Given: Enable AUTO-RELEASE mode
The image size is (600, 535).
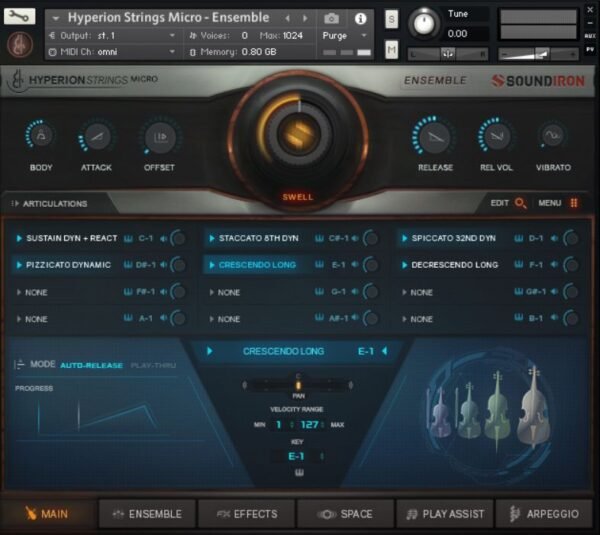Looking at the screenshot, I should [x=91, y=365].
